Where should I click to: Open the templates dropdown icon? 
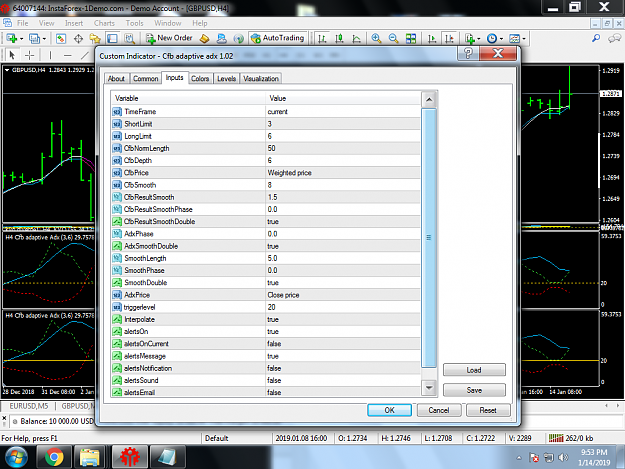pos(517,39)
